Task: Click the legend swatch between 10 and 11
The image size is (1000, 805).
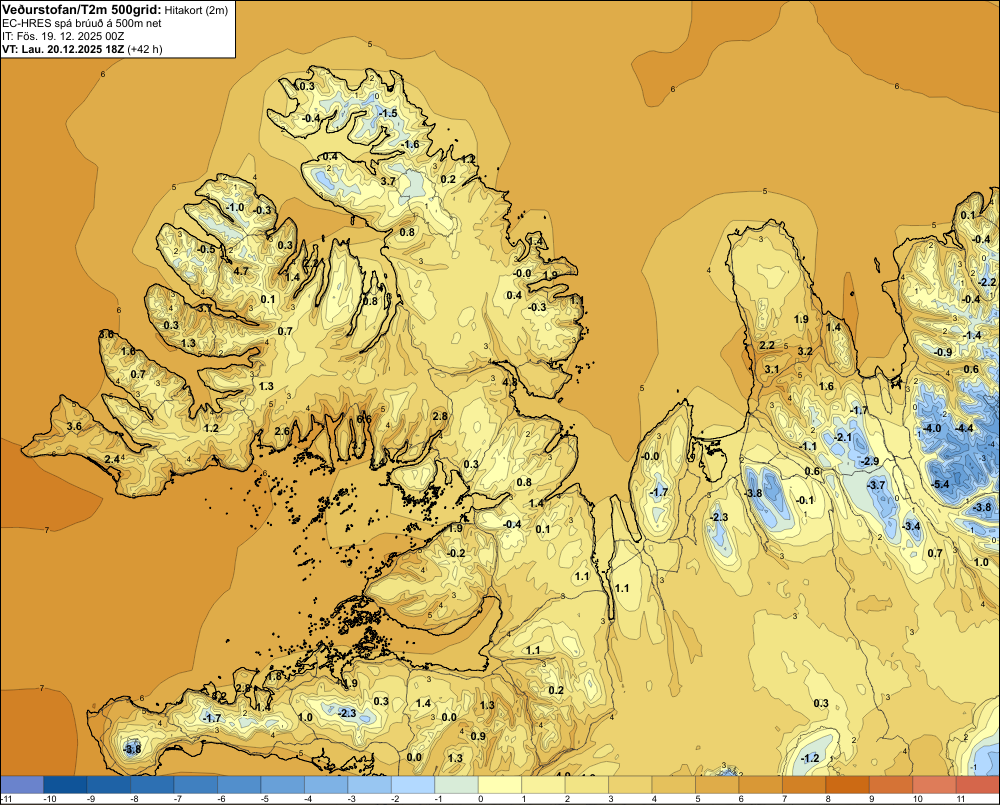Action: (934, 784)
